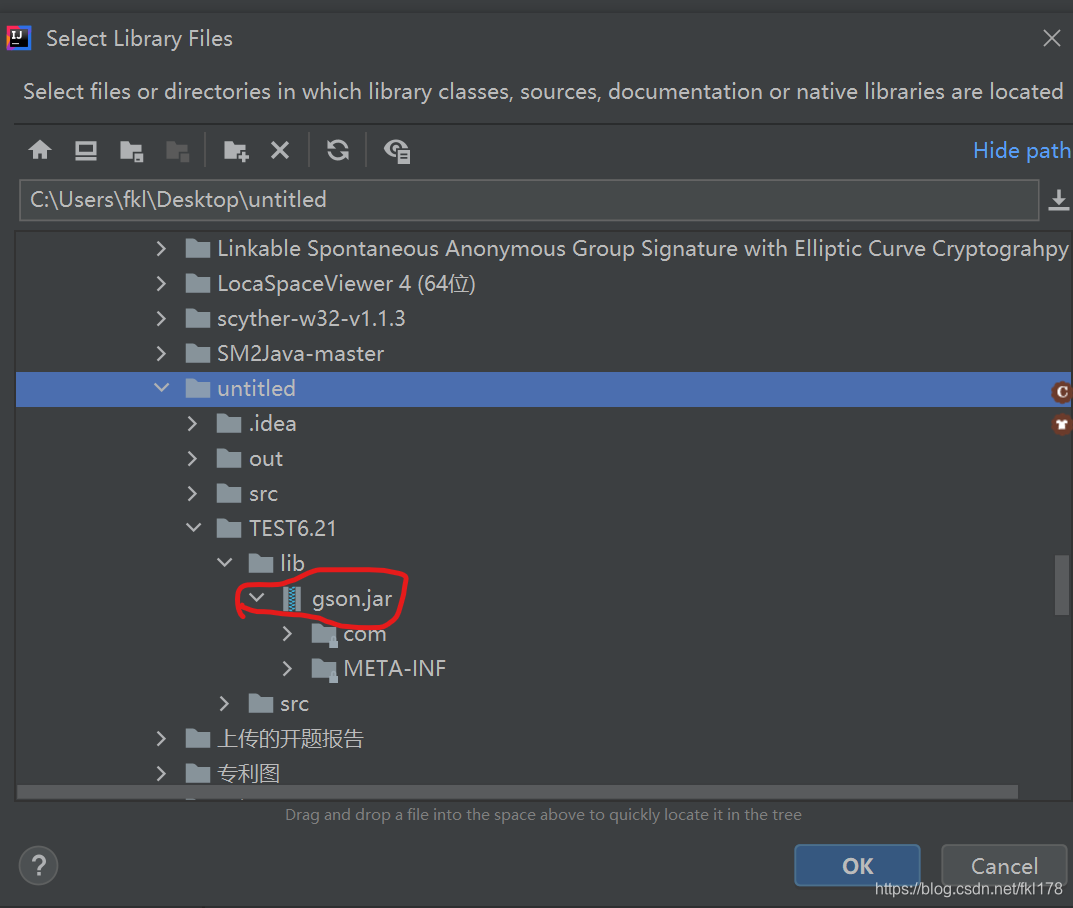
Task: Select the 专利图 folder
Action: click(x=248, y=774)
